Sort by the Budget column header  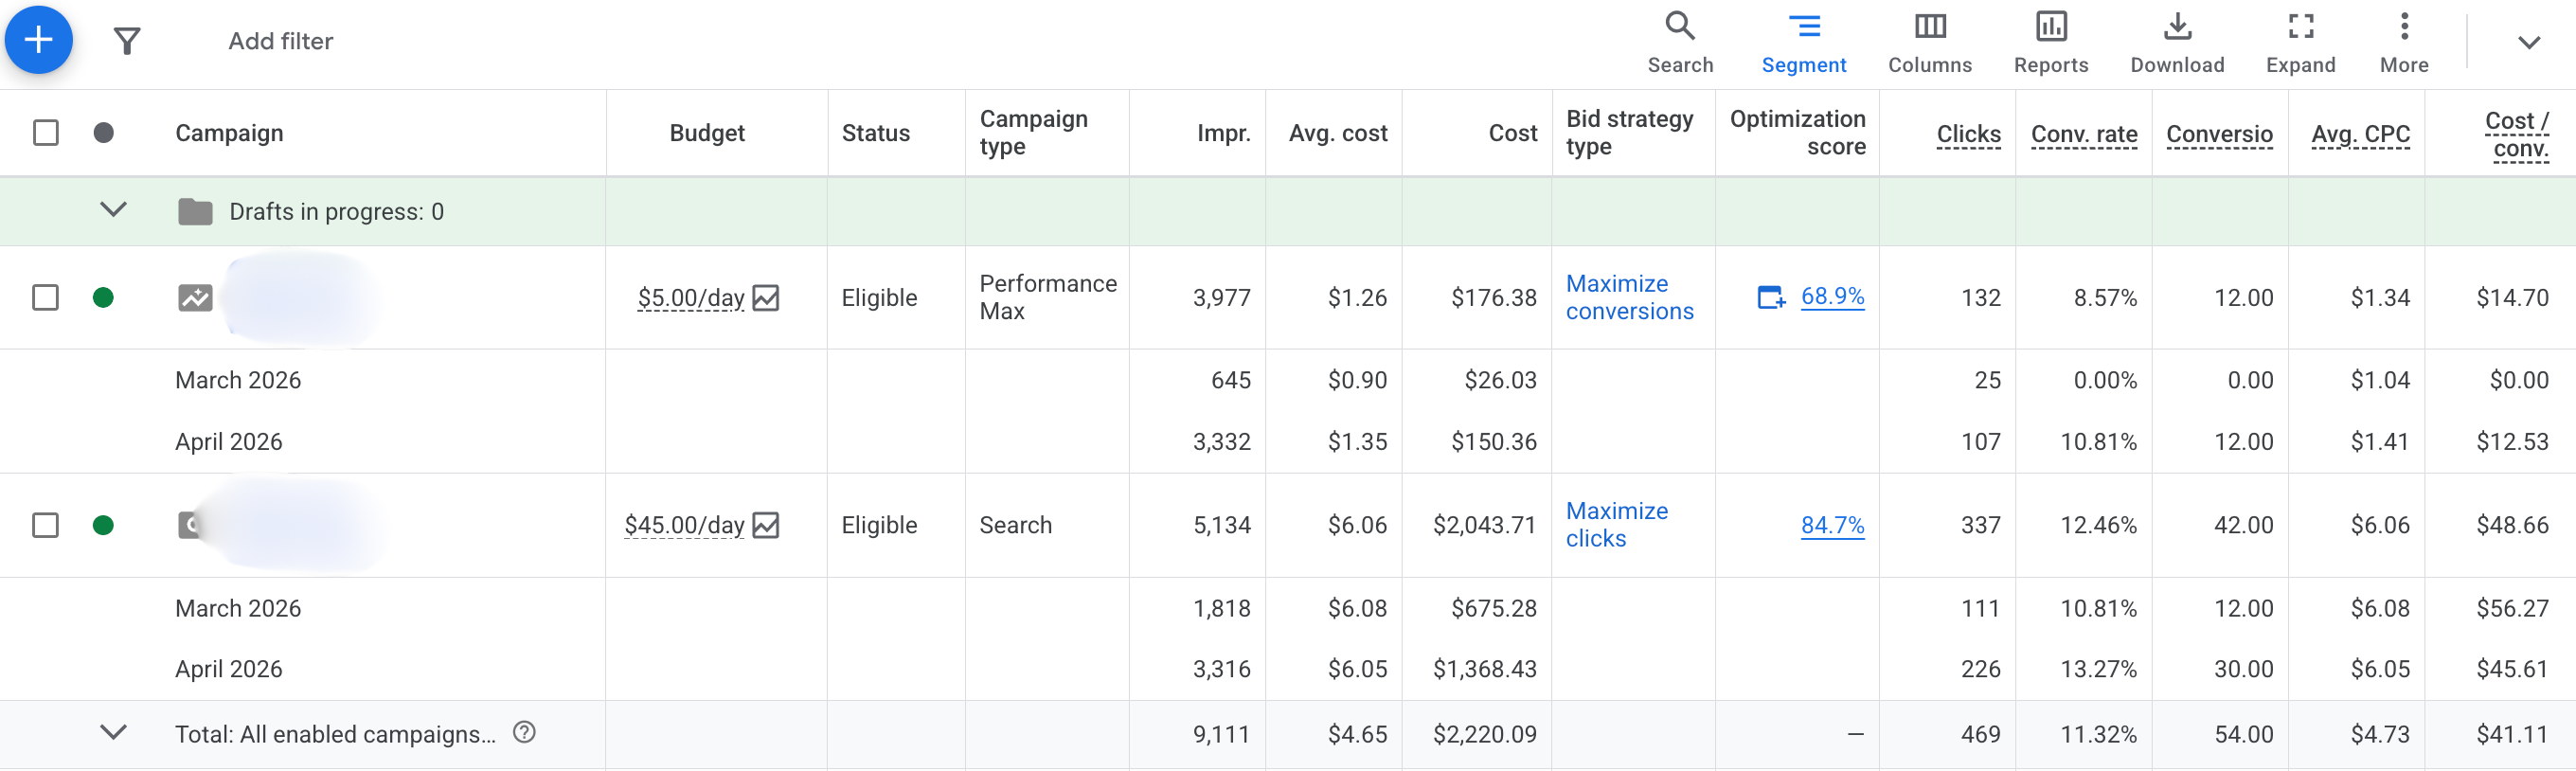(707, 133)
